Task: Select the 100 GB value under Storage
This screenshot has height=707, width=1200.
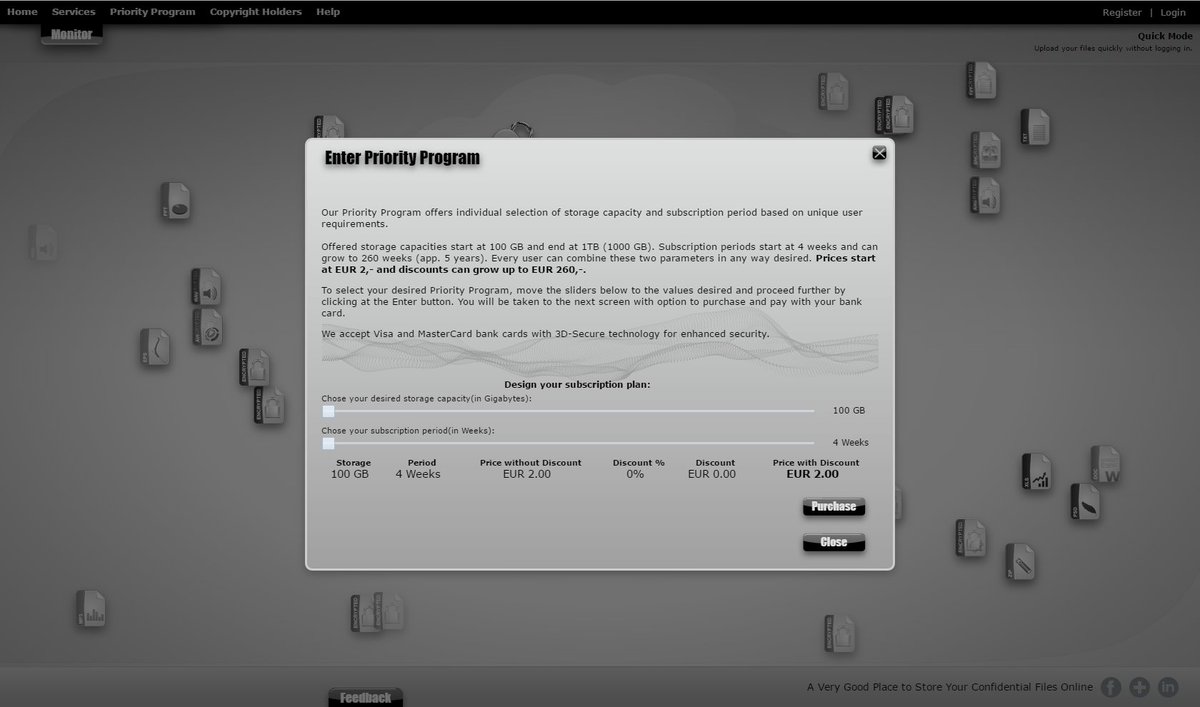Action: [350, 474]
